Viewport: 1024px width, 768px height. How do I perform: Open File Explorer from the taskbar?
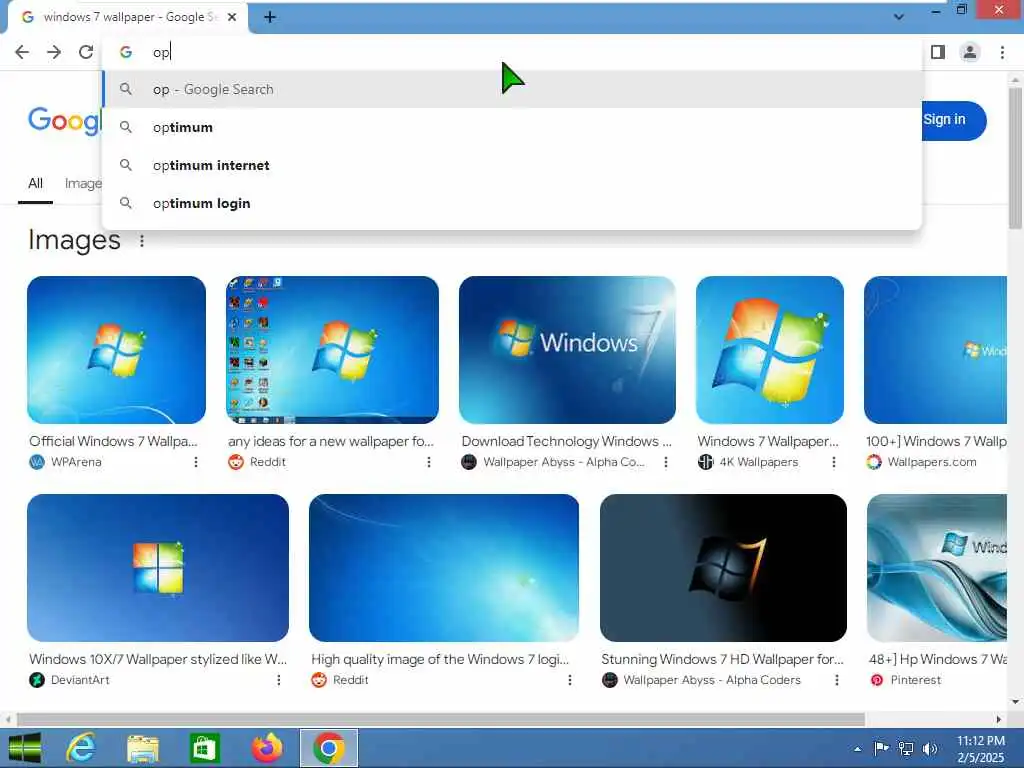[x=143, y=748]
